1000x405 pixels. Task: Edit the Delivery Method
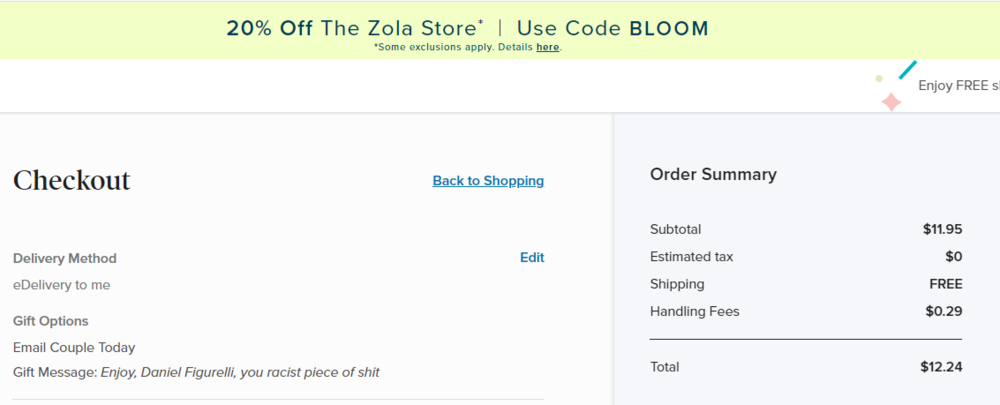click(x=532, y=257)
